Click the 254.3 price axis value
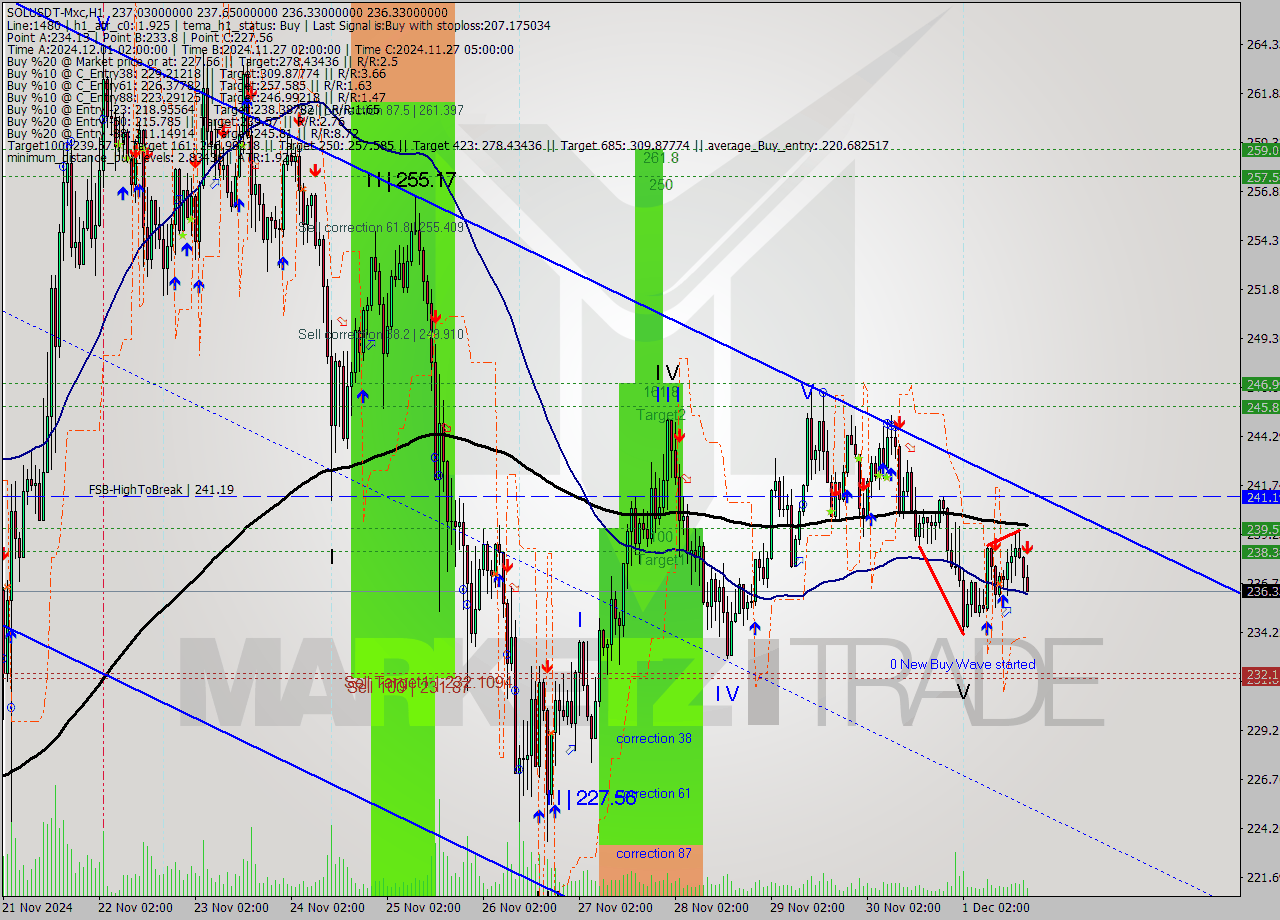Screen dimensions: 1280x920 point(1262,241)
